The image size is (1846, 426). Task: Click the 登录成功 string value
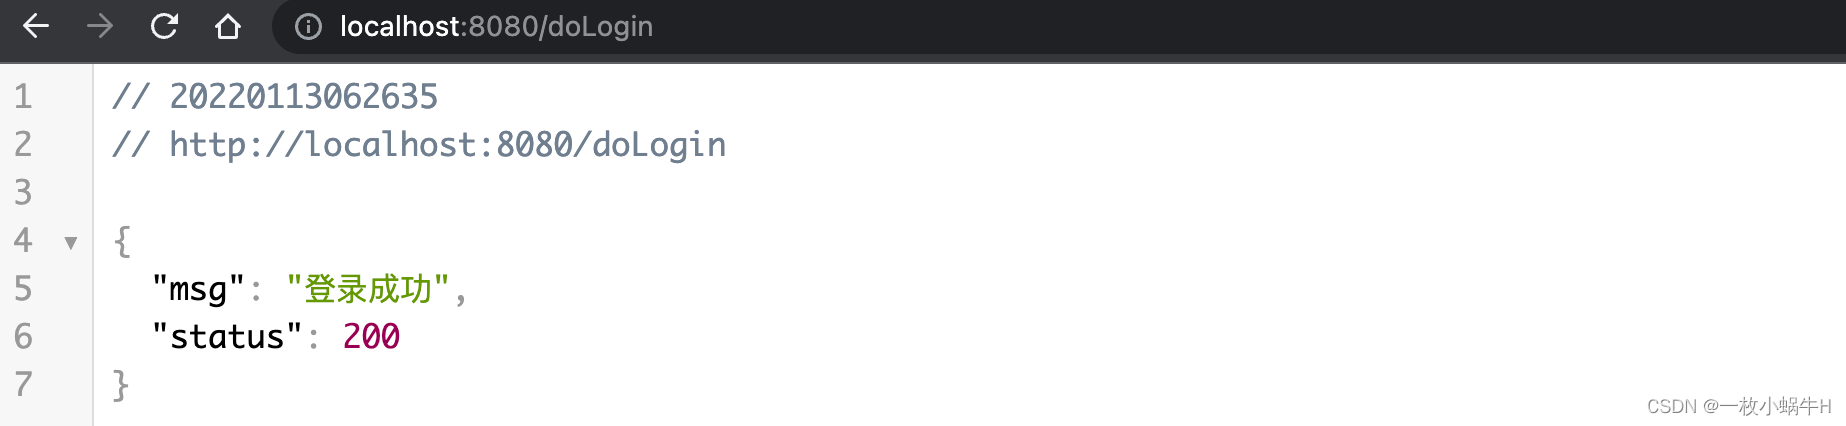(x=368, y=289)
